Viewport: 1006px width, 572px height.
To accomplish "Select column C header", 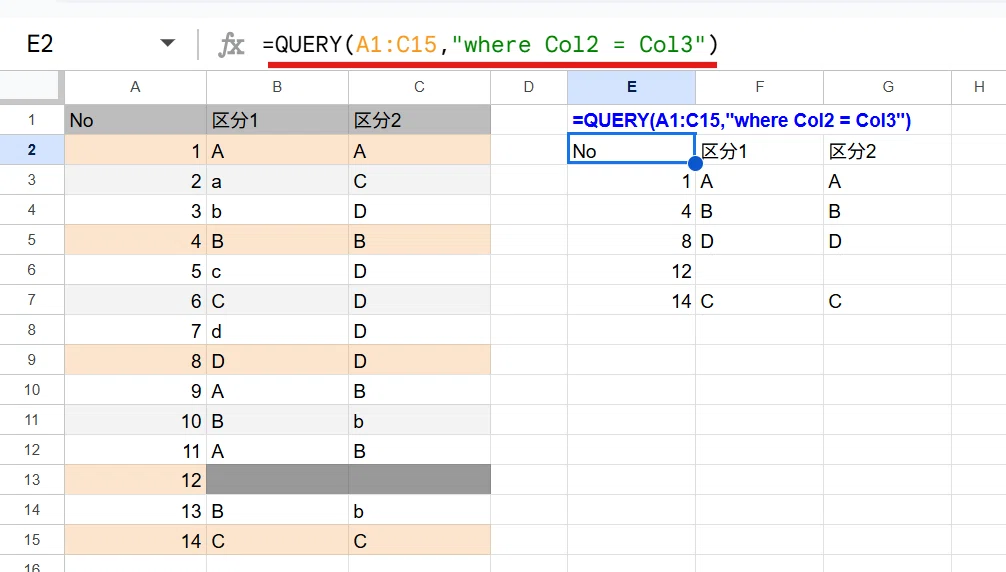I will tap(419, 87).
